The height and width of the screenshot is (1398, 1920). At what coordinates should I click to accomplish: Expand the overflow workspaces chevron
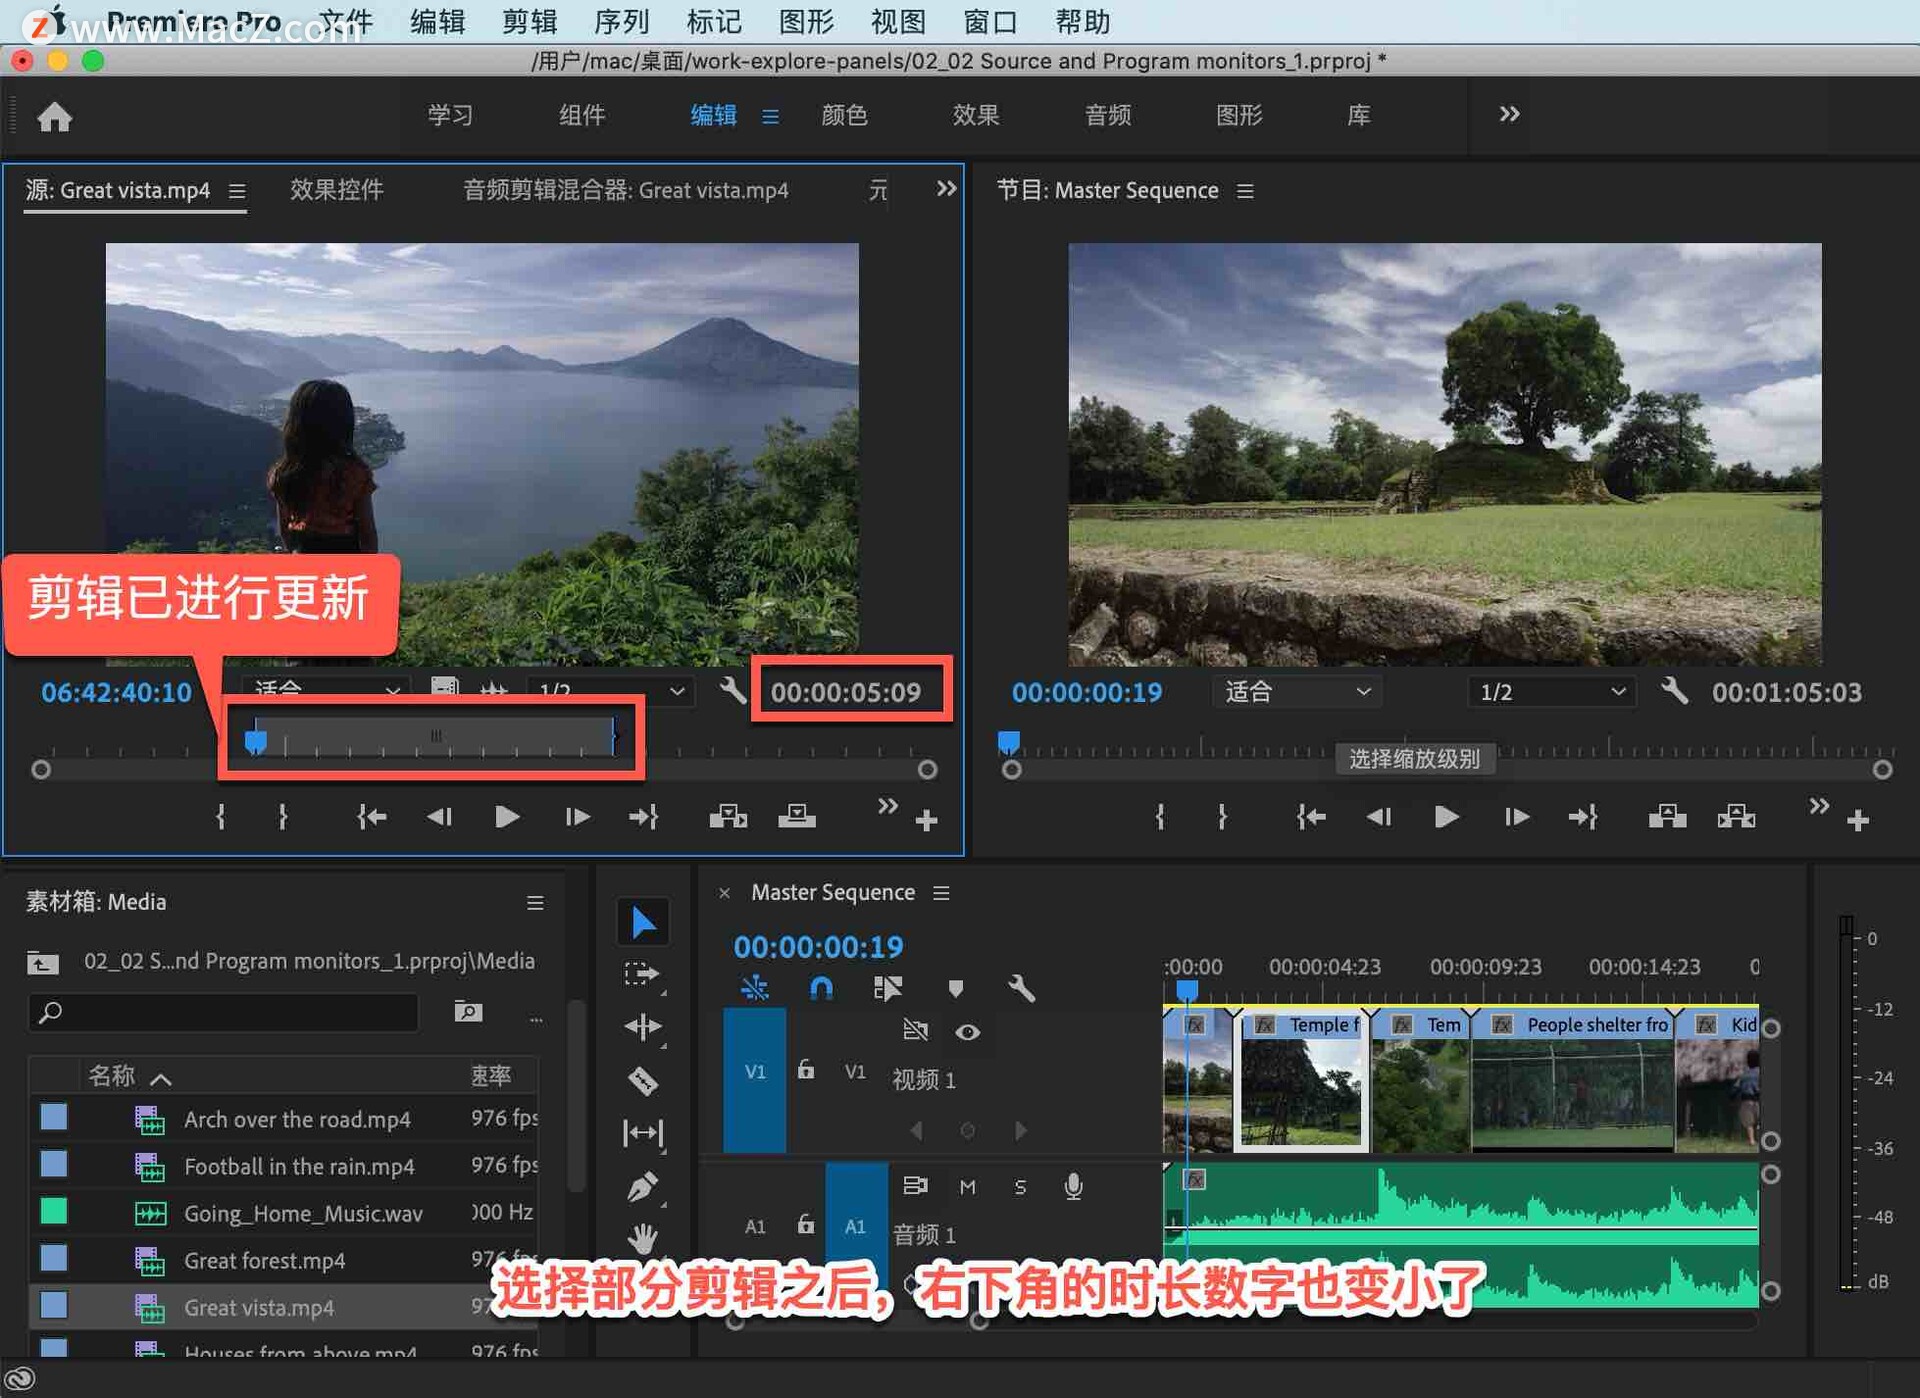pos(1509,114)
